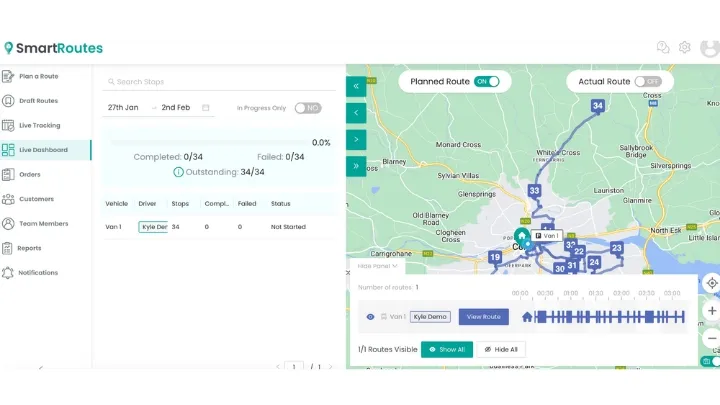Select Live Dashboard menu item

pyautogui.click(x=44, y=150)
